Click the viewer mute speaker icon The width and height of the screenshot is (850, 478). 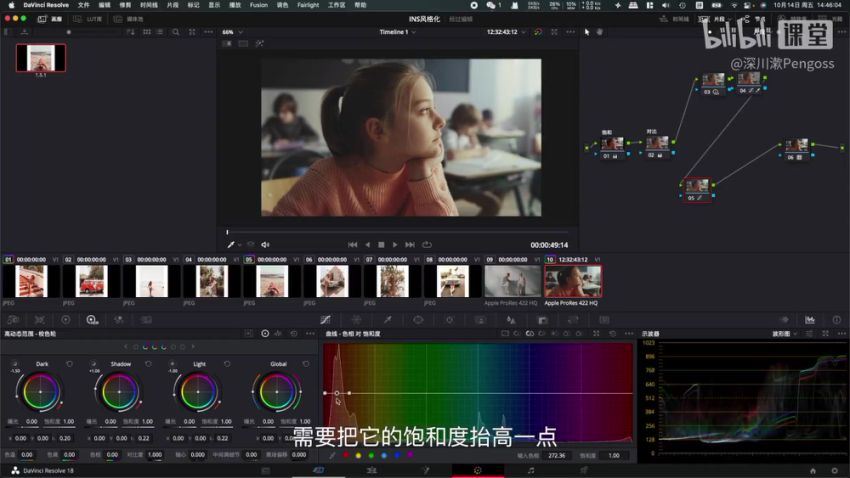[x=265, y=244]
